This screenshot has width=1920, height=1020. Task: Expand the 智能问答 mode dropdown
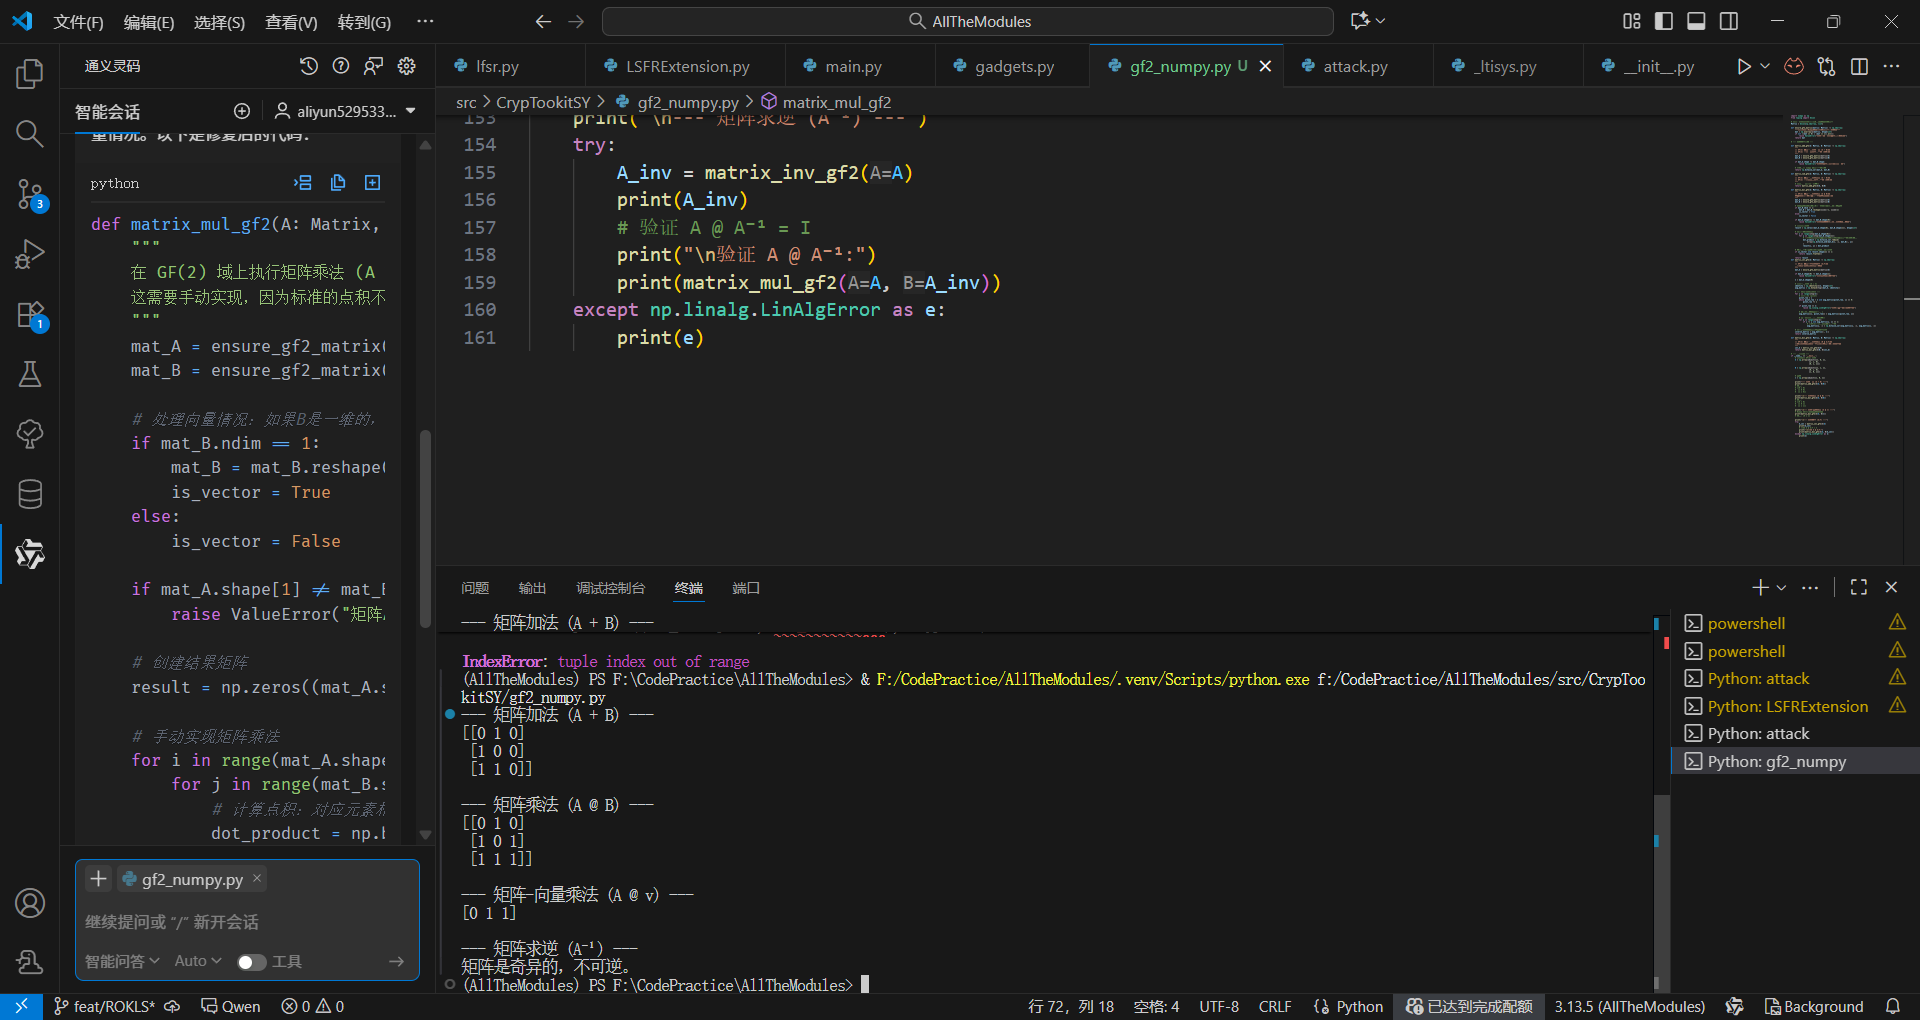click(122, 961)
